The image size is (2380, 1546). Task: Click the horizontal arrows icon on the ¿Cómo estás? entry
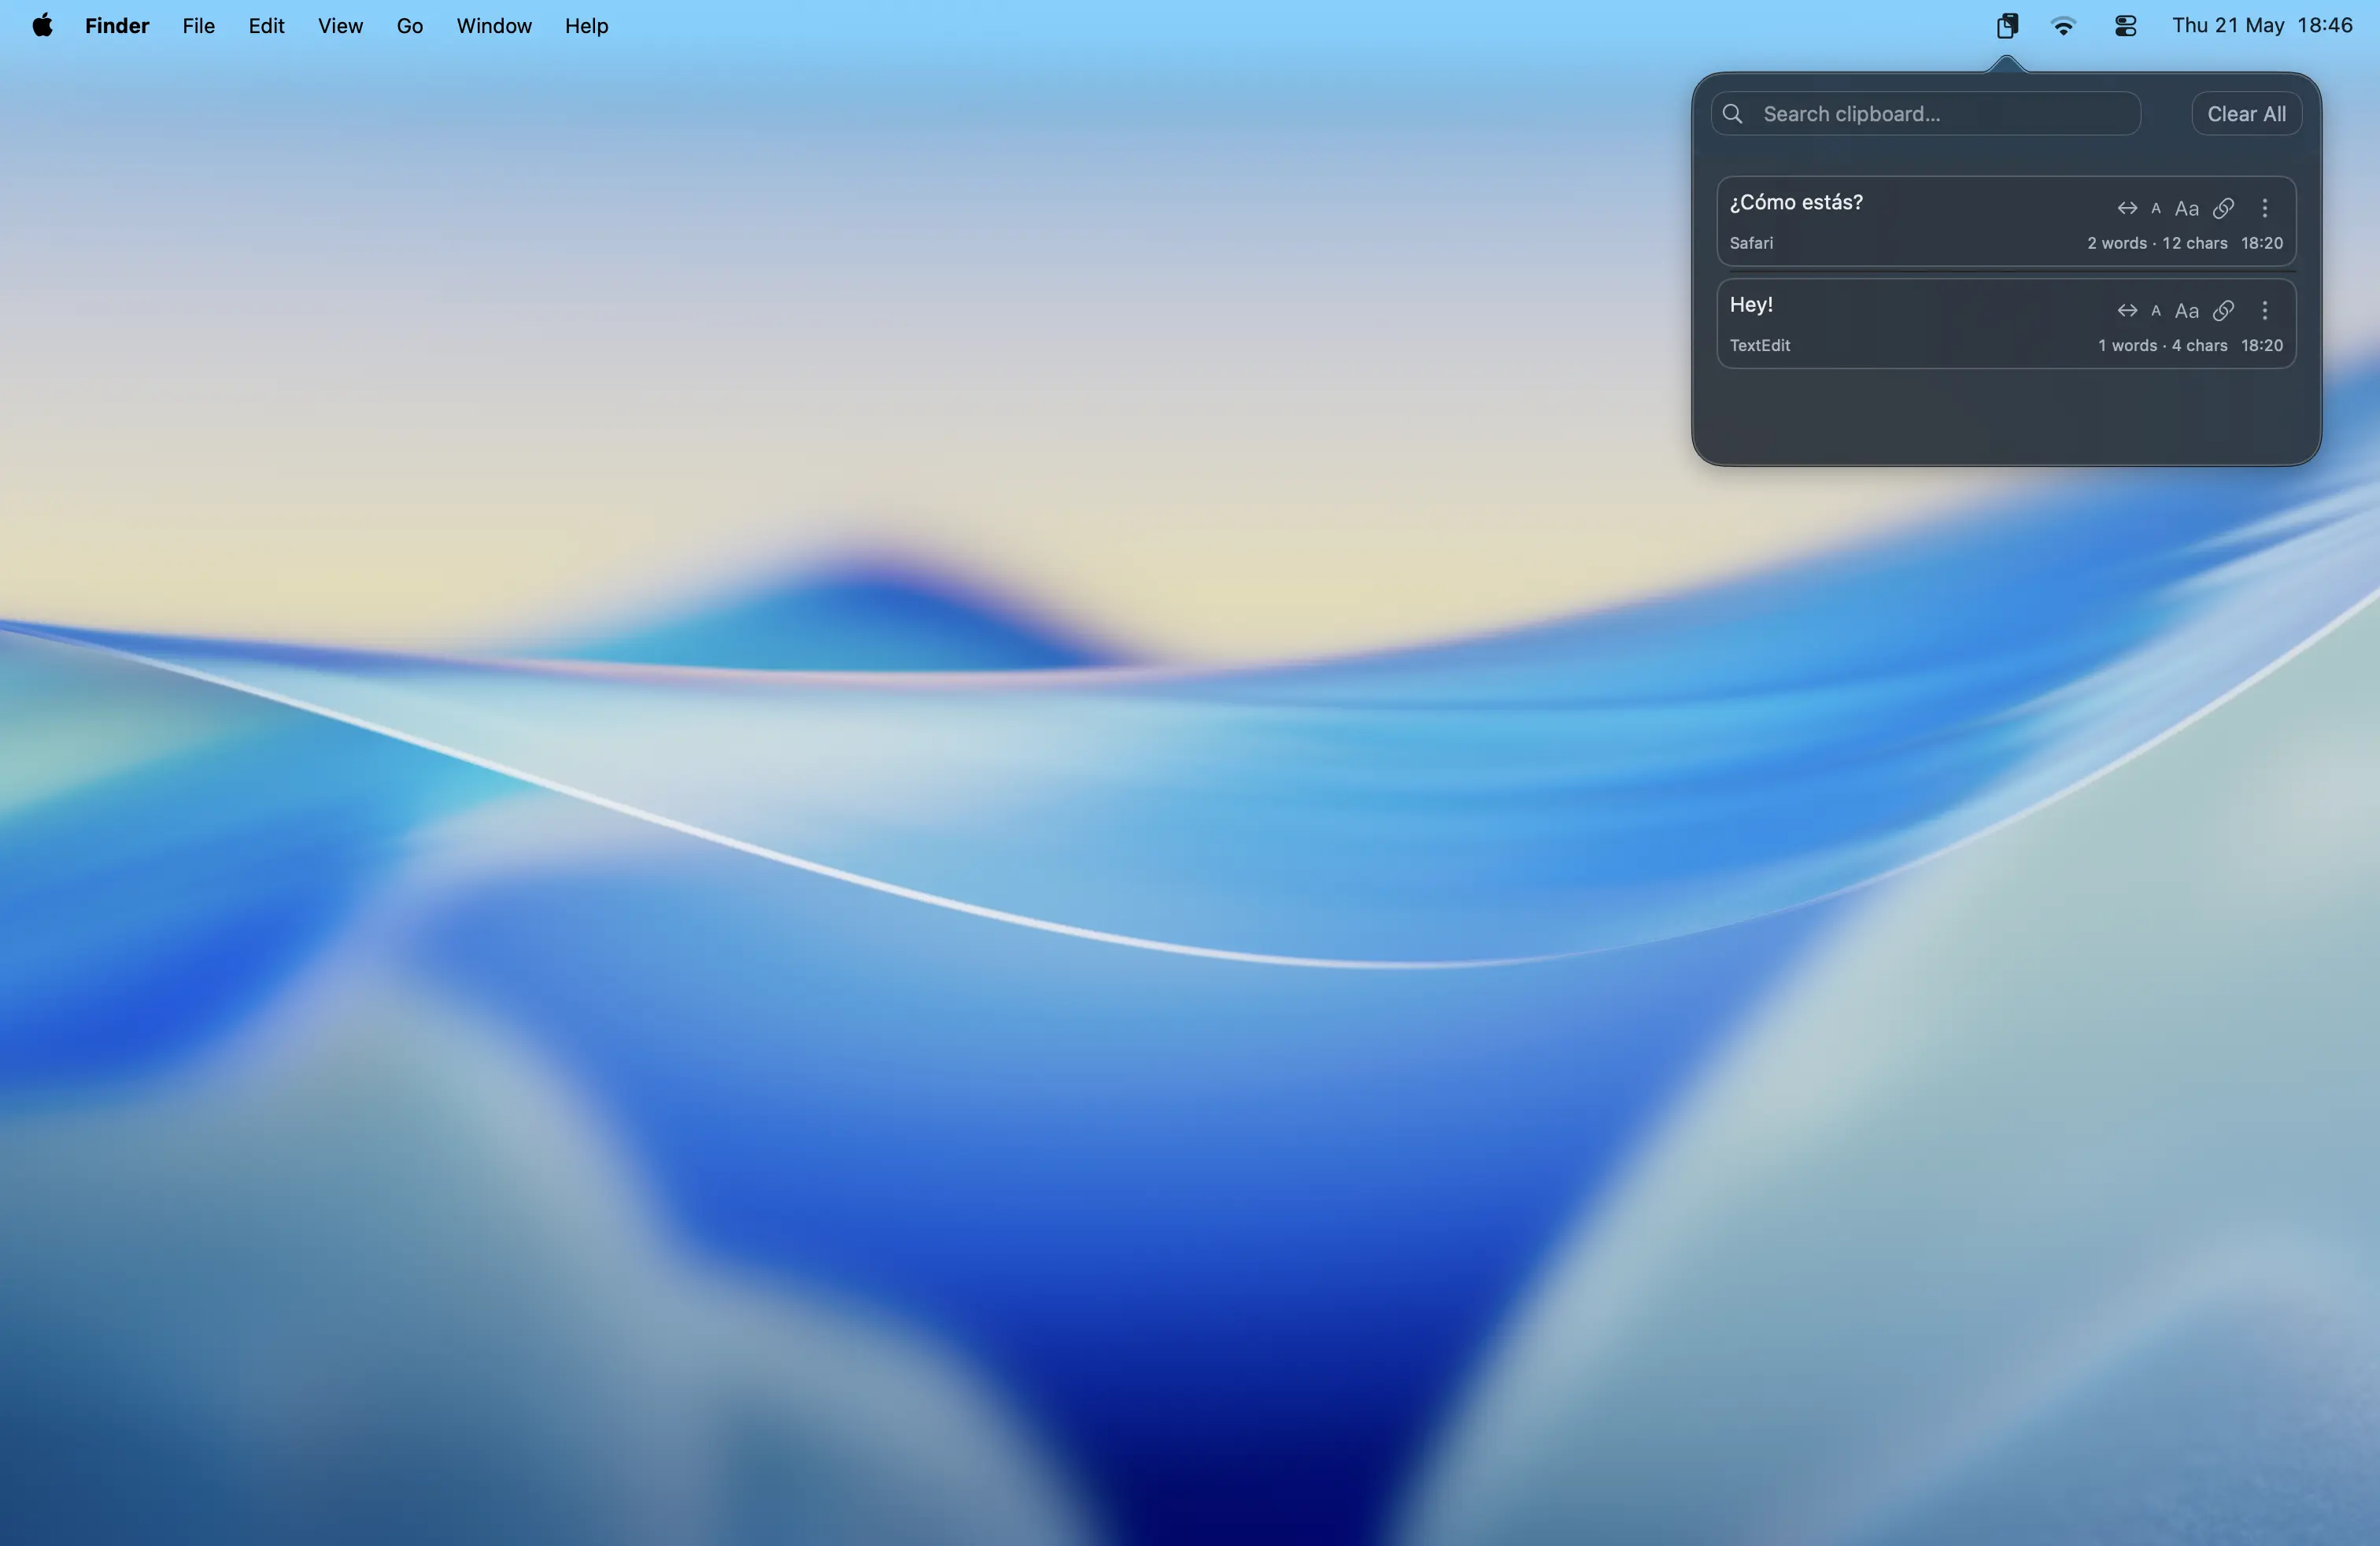[x=2127, y=208]
